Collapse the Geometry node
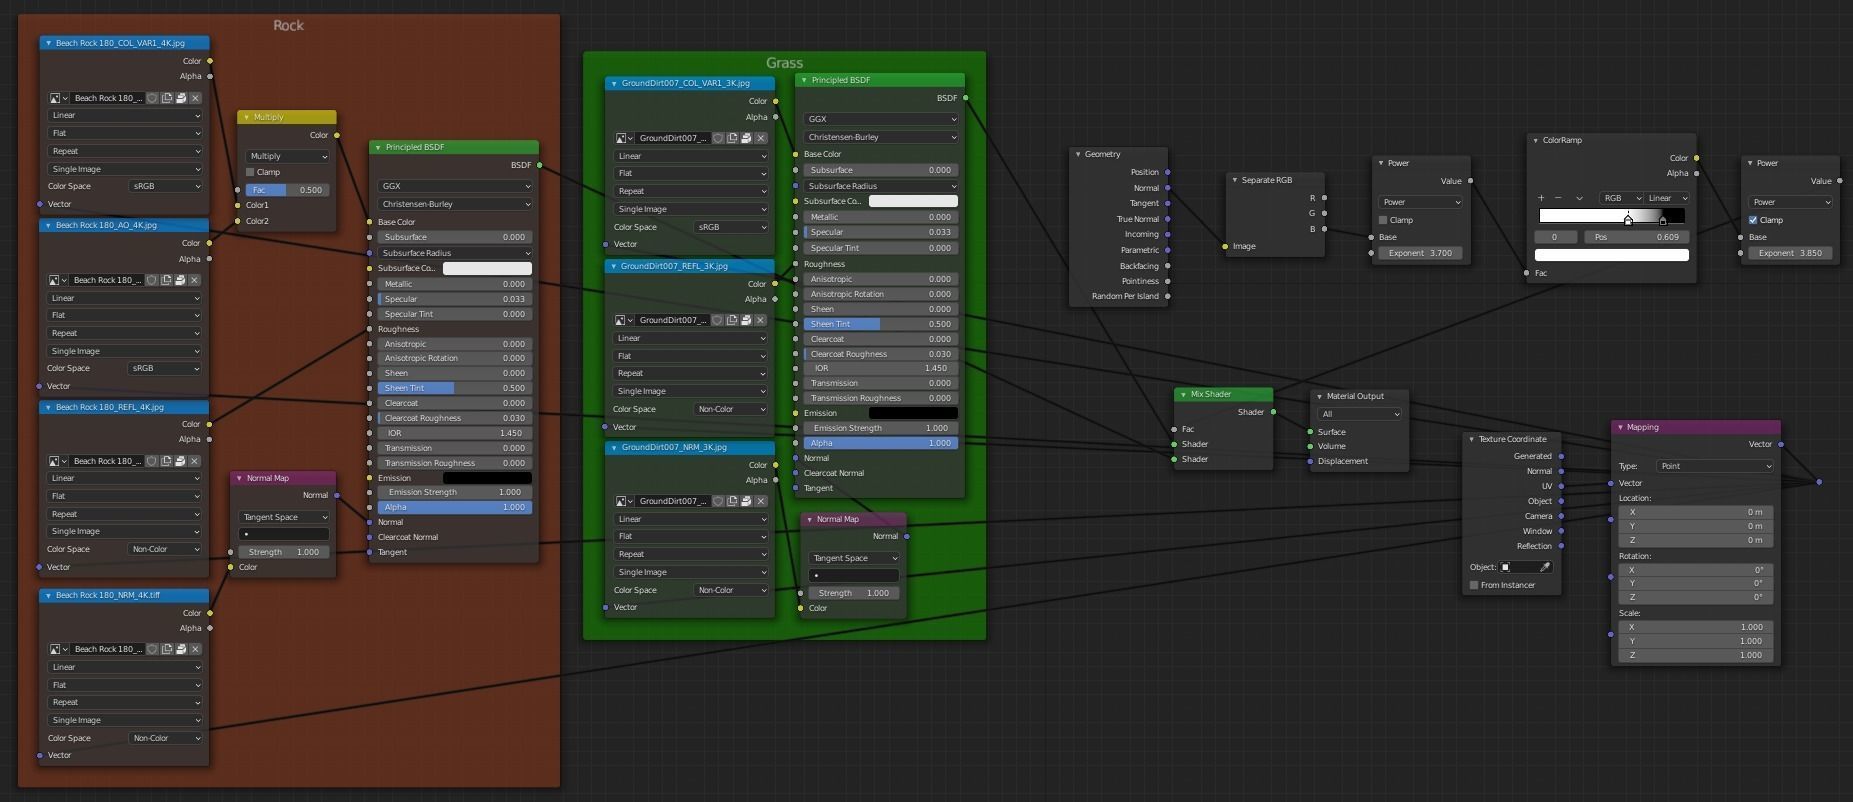The width and height of the screenshot is (1853, 802). pyautogui.click(x=1078, y=154)
